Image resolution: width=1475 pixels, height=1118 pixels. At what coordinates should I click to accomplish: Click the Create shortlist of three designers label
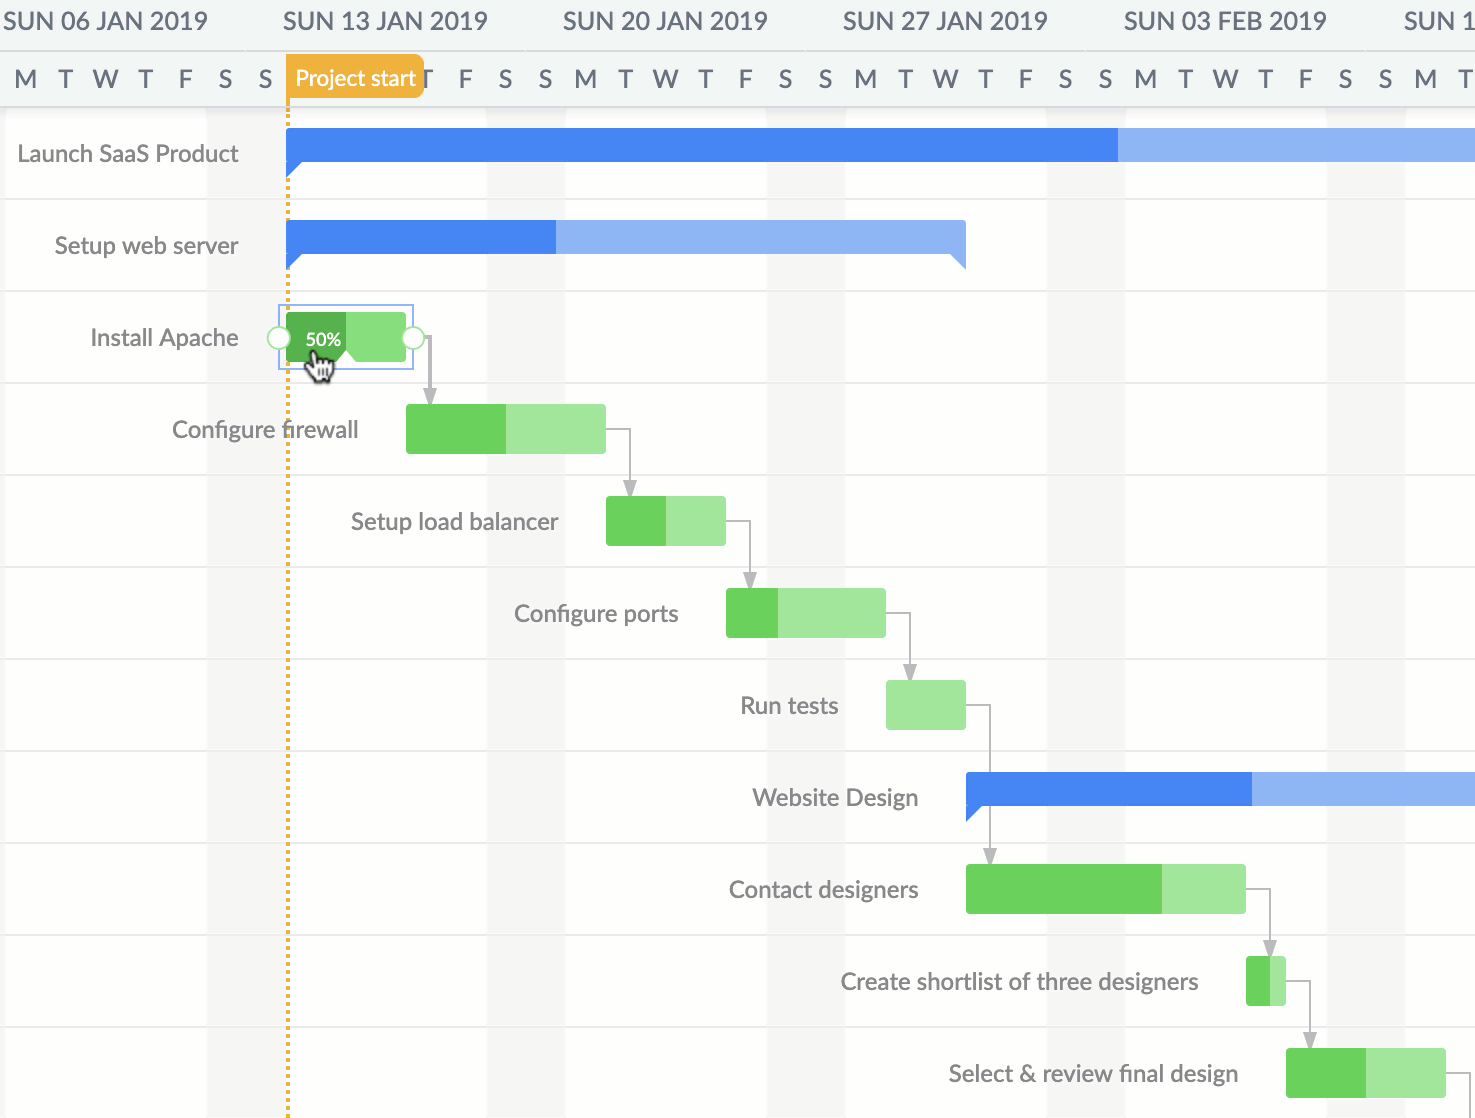[x=1020, y=982]
